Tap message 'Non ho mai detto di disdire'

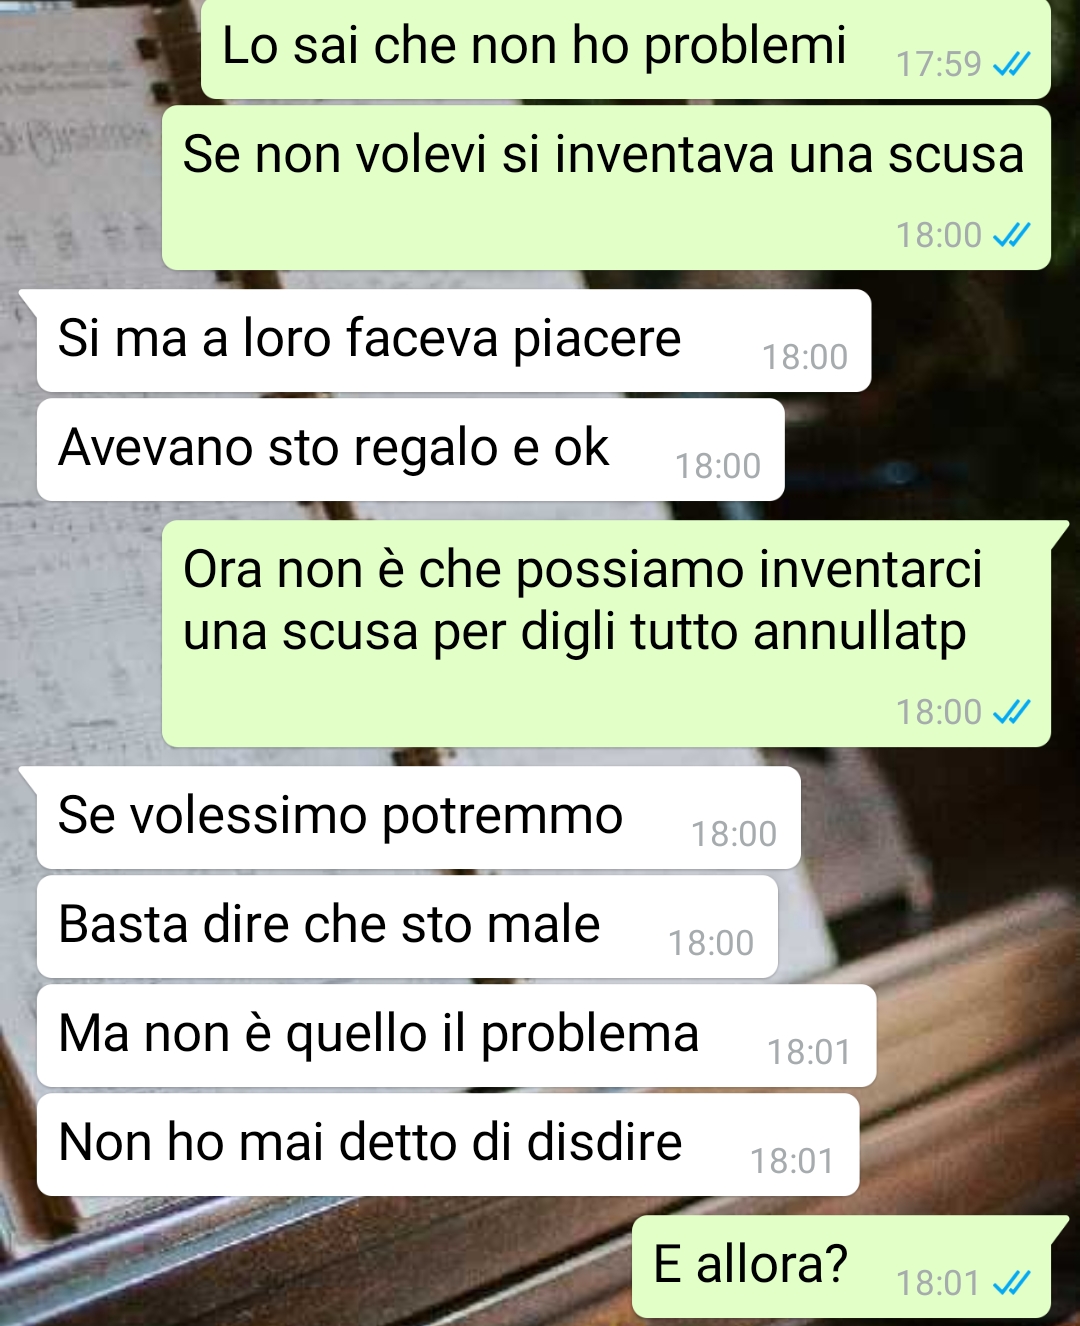(x=448, y=1145)
